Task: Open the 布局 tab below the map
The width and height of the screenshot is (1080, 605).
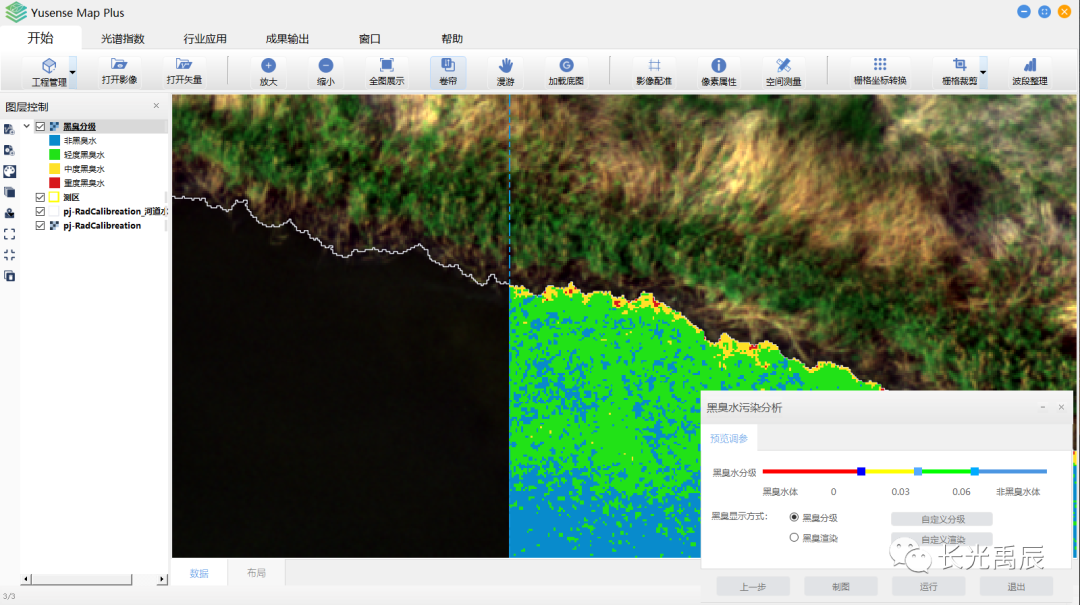Action: coord(256,573)
